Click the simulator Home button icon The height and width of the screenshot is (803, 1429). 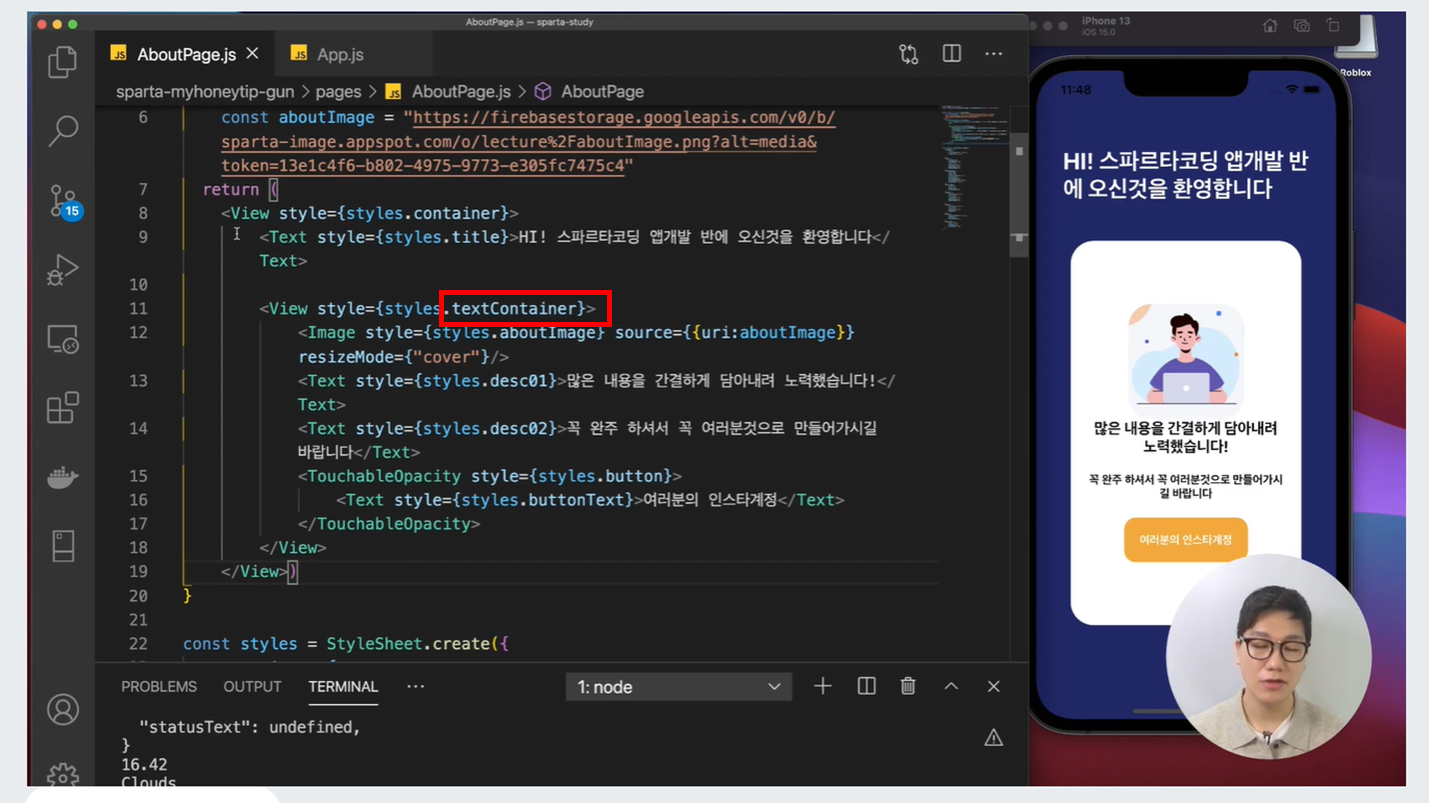tap(1270, 26)
